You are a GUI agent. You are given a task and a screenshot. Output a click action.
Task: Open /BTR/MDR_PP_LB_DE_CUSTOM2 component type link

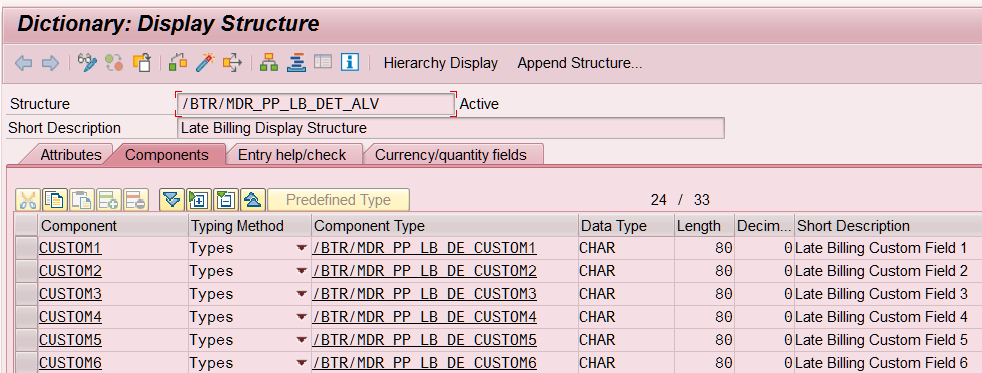click(x=425, y=272)
